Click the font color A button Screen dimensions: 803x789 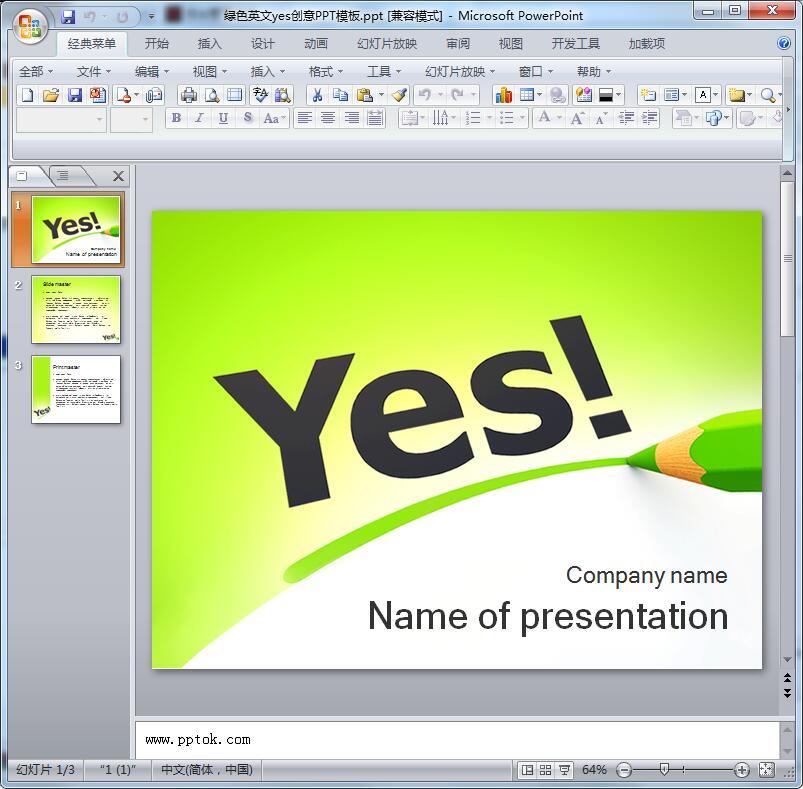click(x=544, y=118)
